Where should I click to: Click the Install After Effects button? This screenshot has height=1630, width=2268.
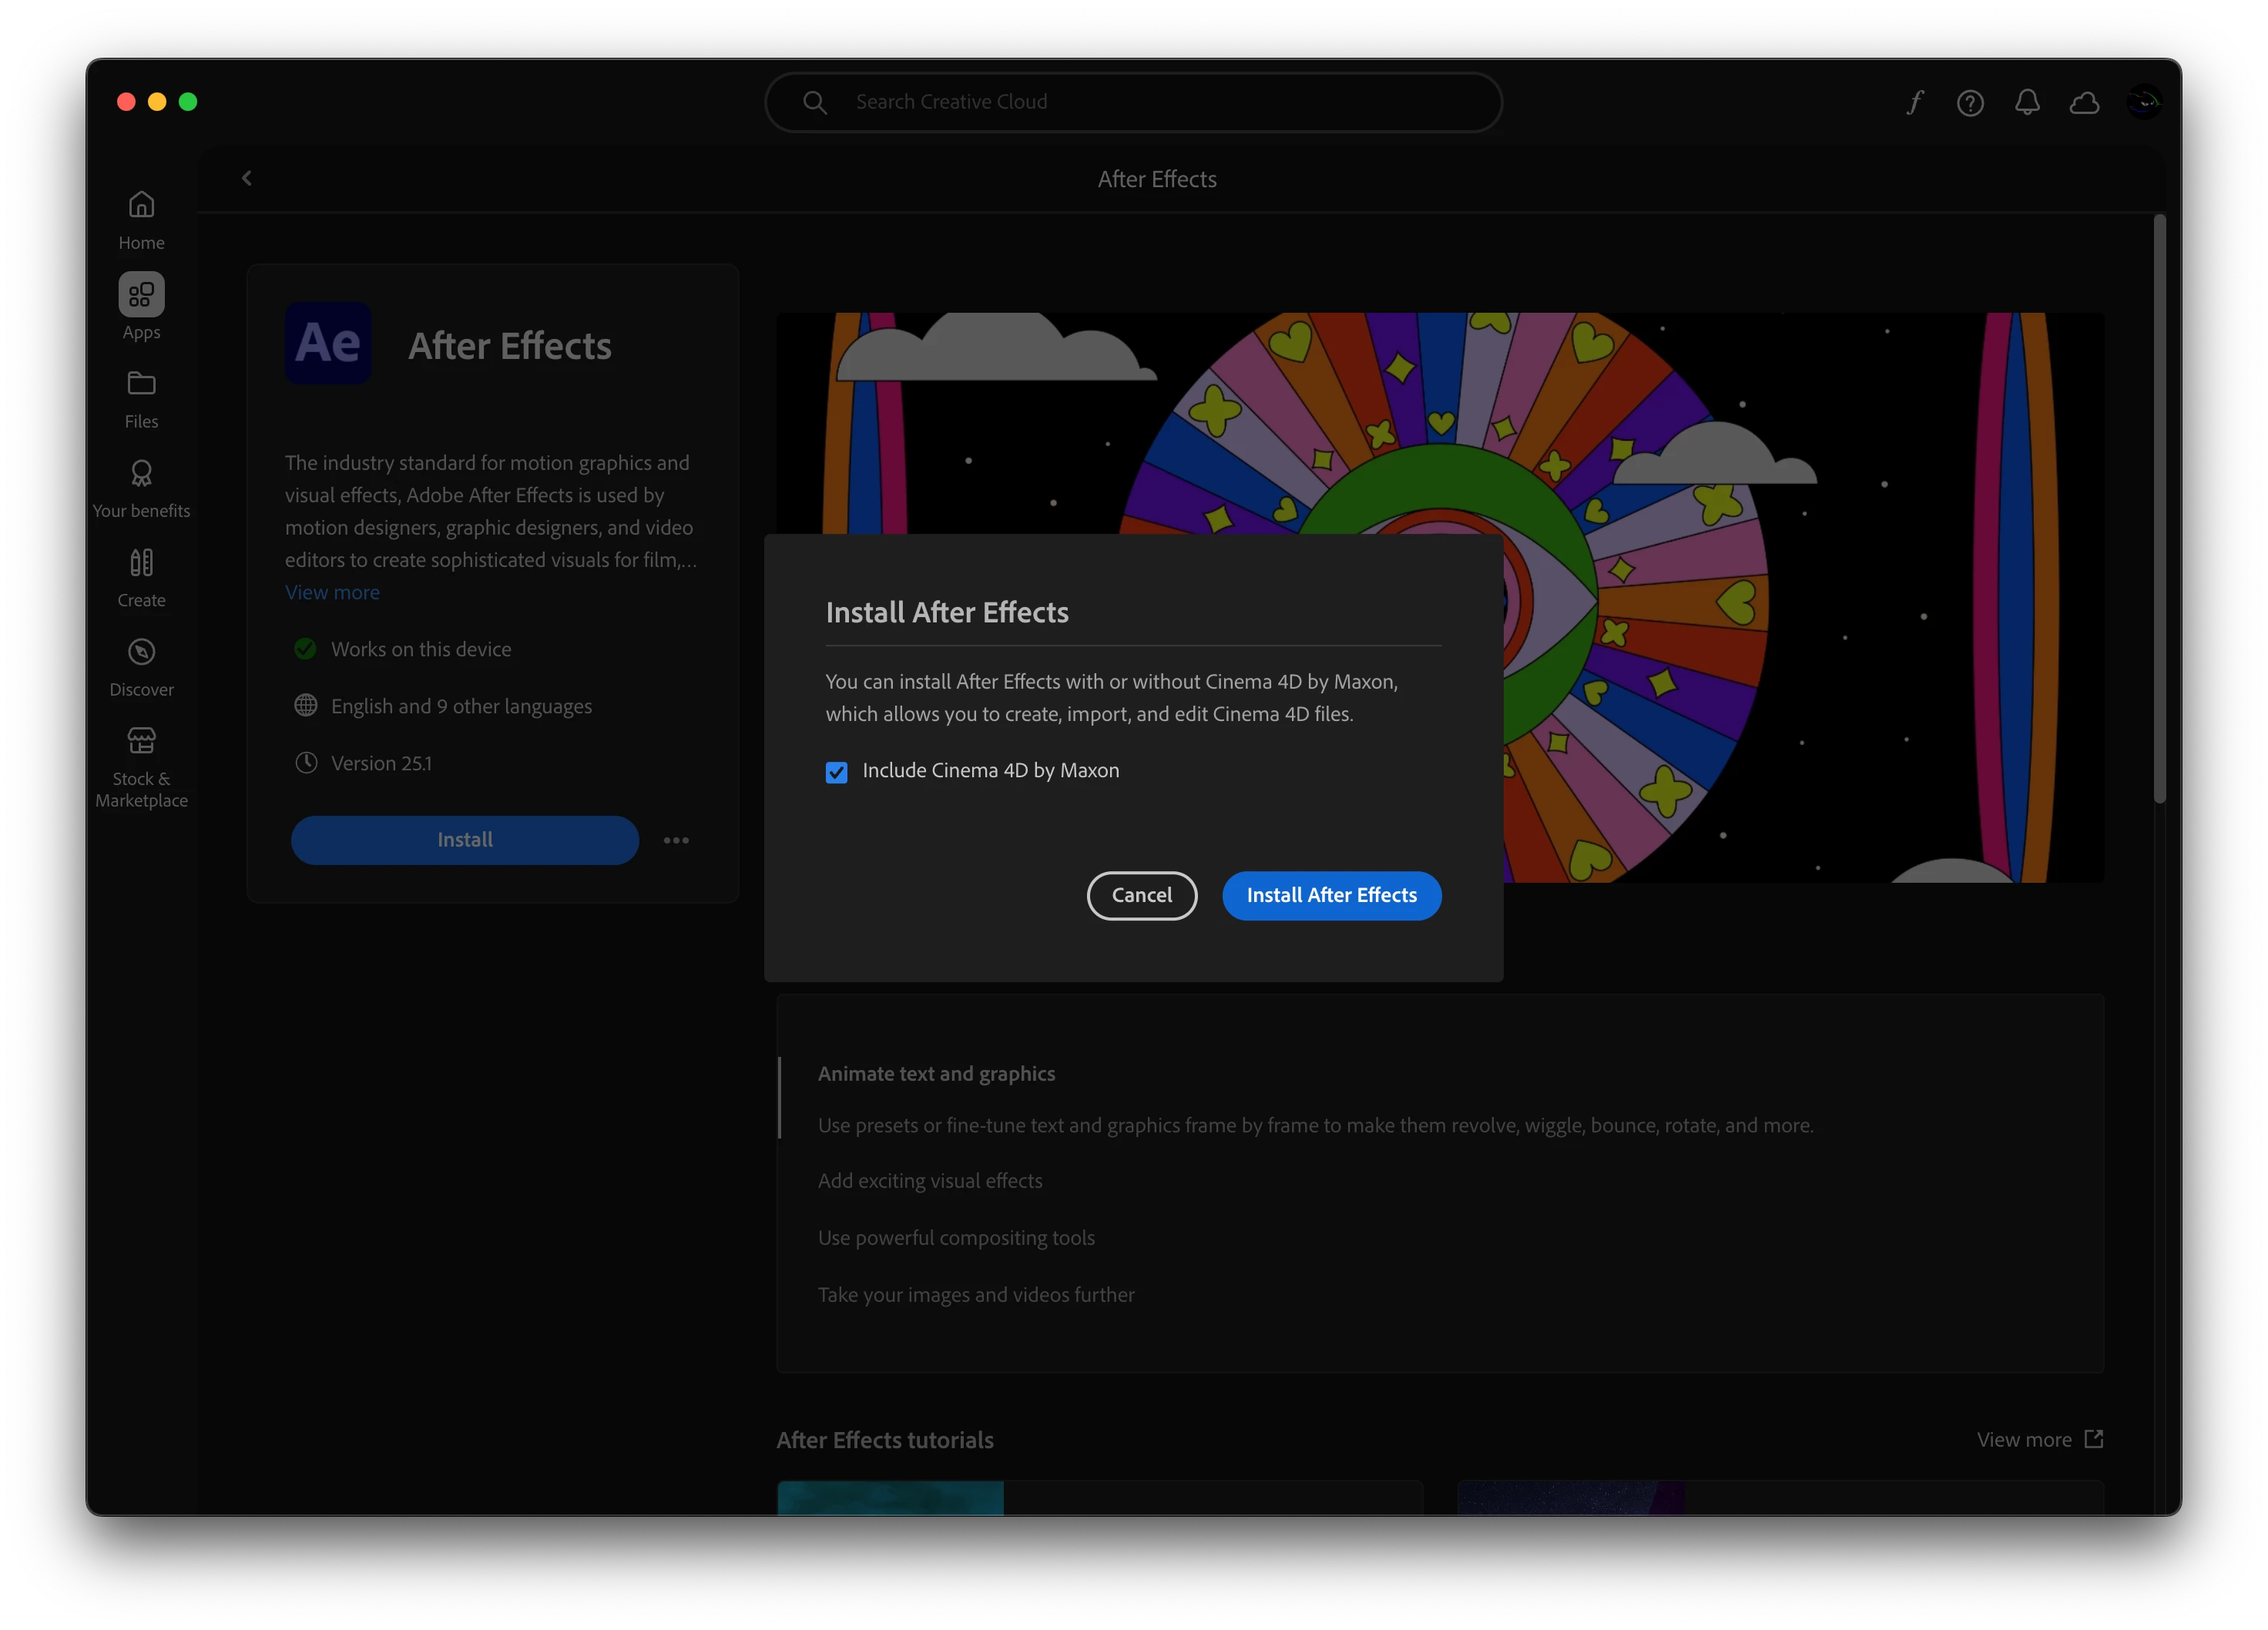[1331, 895]
